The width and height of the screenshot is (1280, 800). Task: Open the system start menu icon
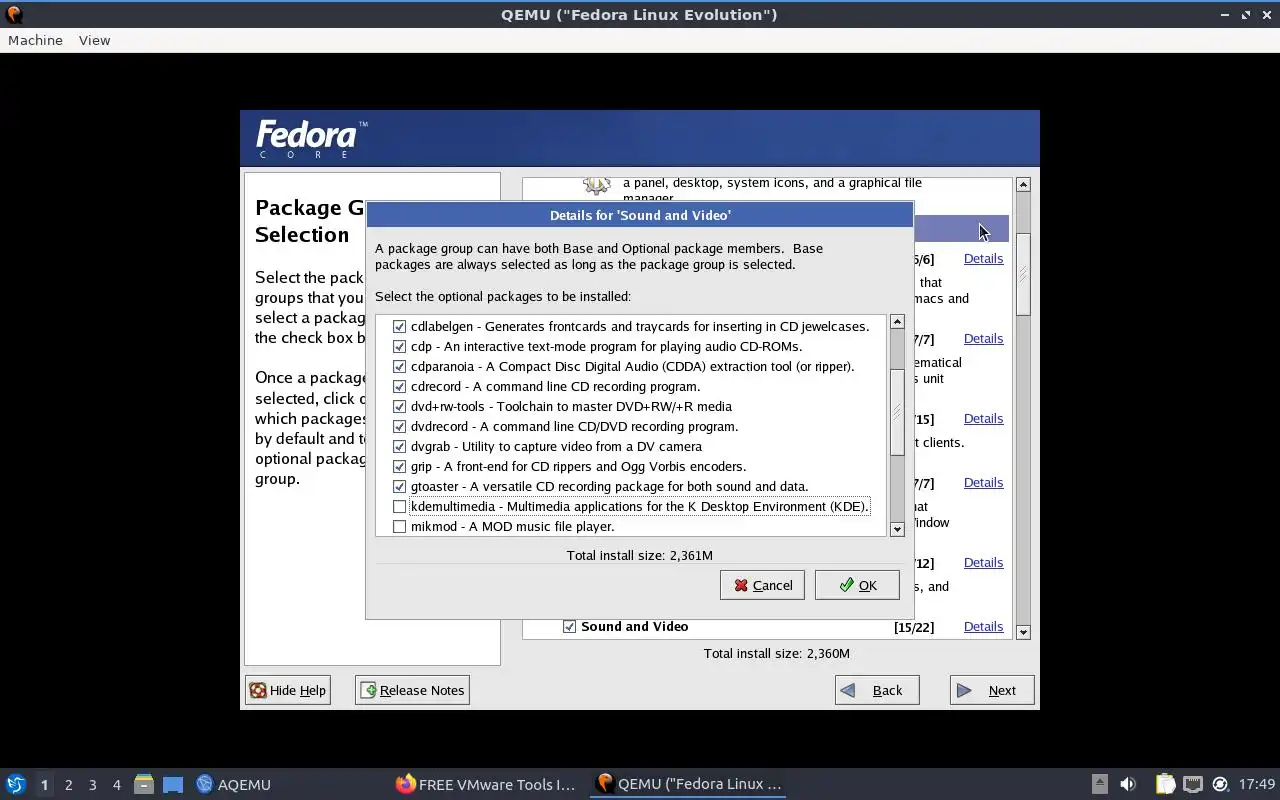click(x=15, y=784)
